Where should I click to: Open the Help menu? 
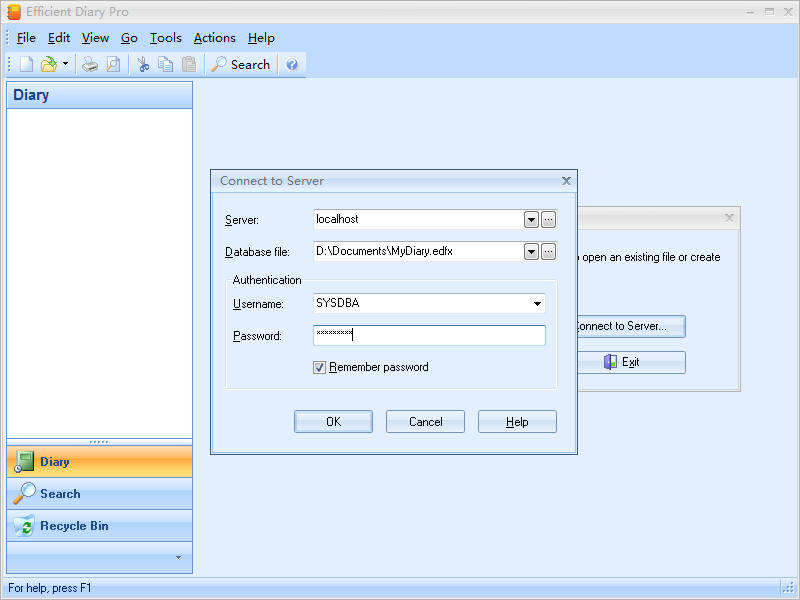261,38
